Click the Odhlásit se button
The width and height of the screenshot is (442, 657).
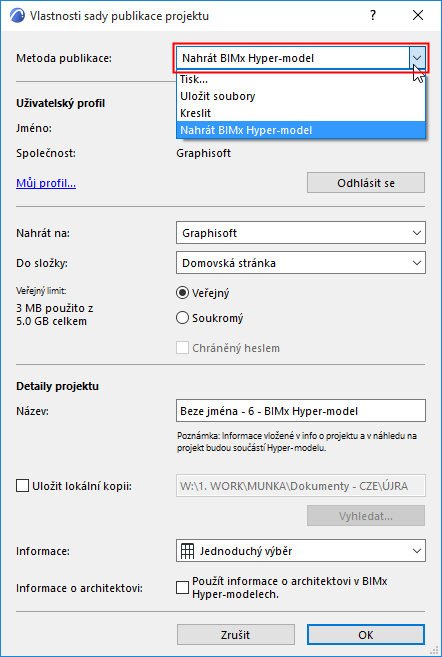coord(366,183)
